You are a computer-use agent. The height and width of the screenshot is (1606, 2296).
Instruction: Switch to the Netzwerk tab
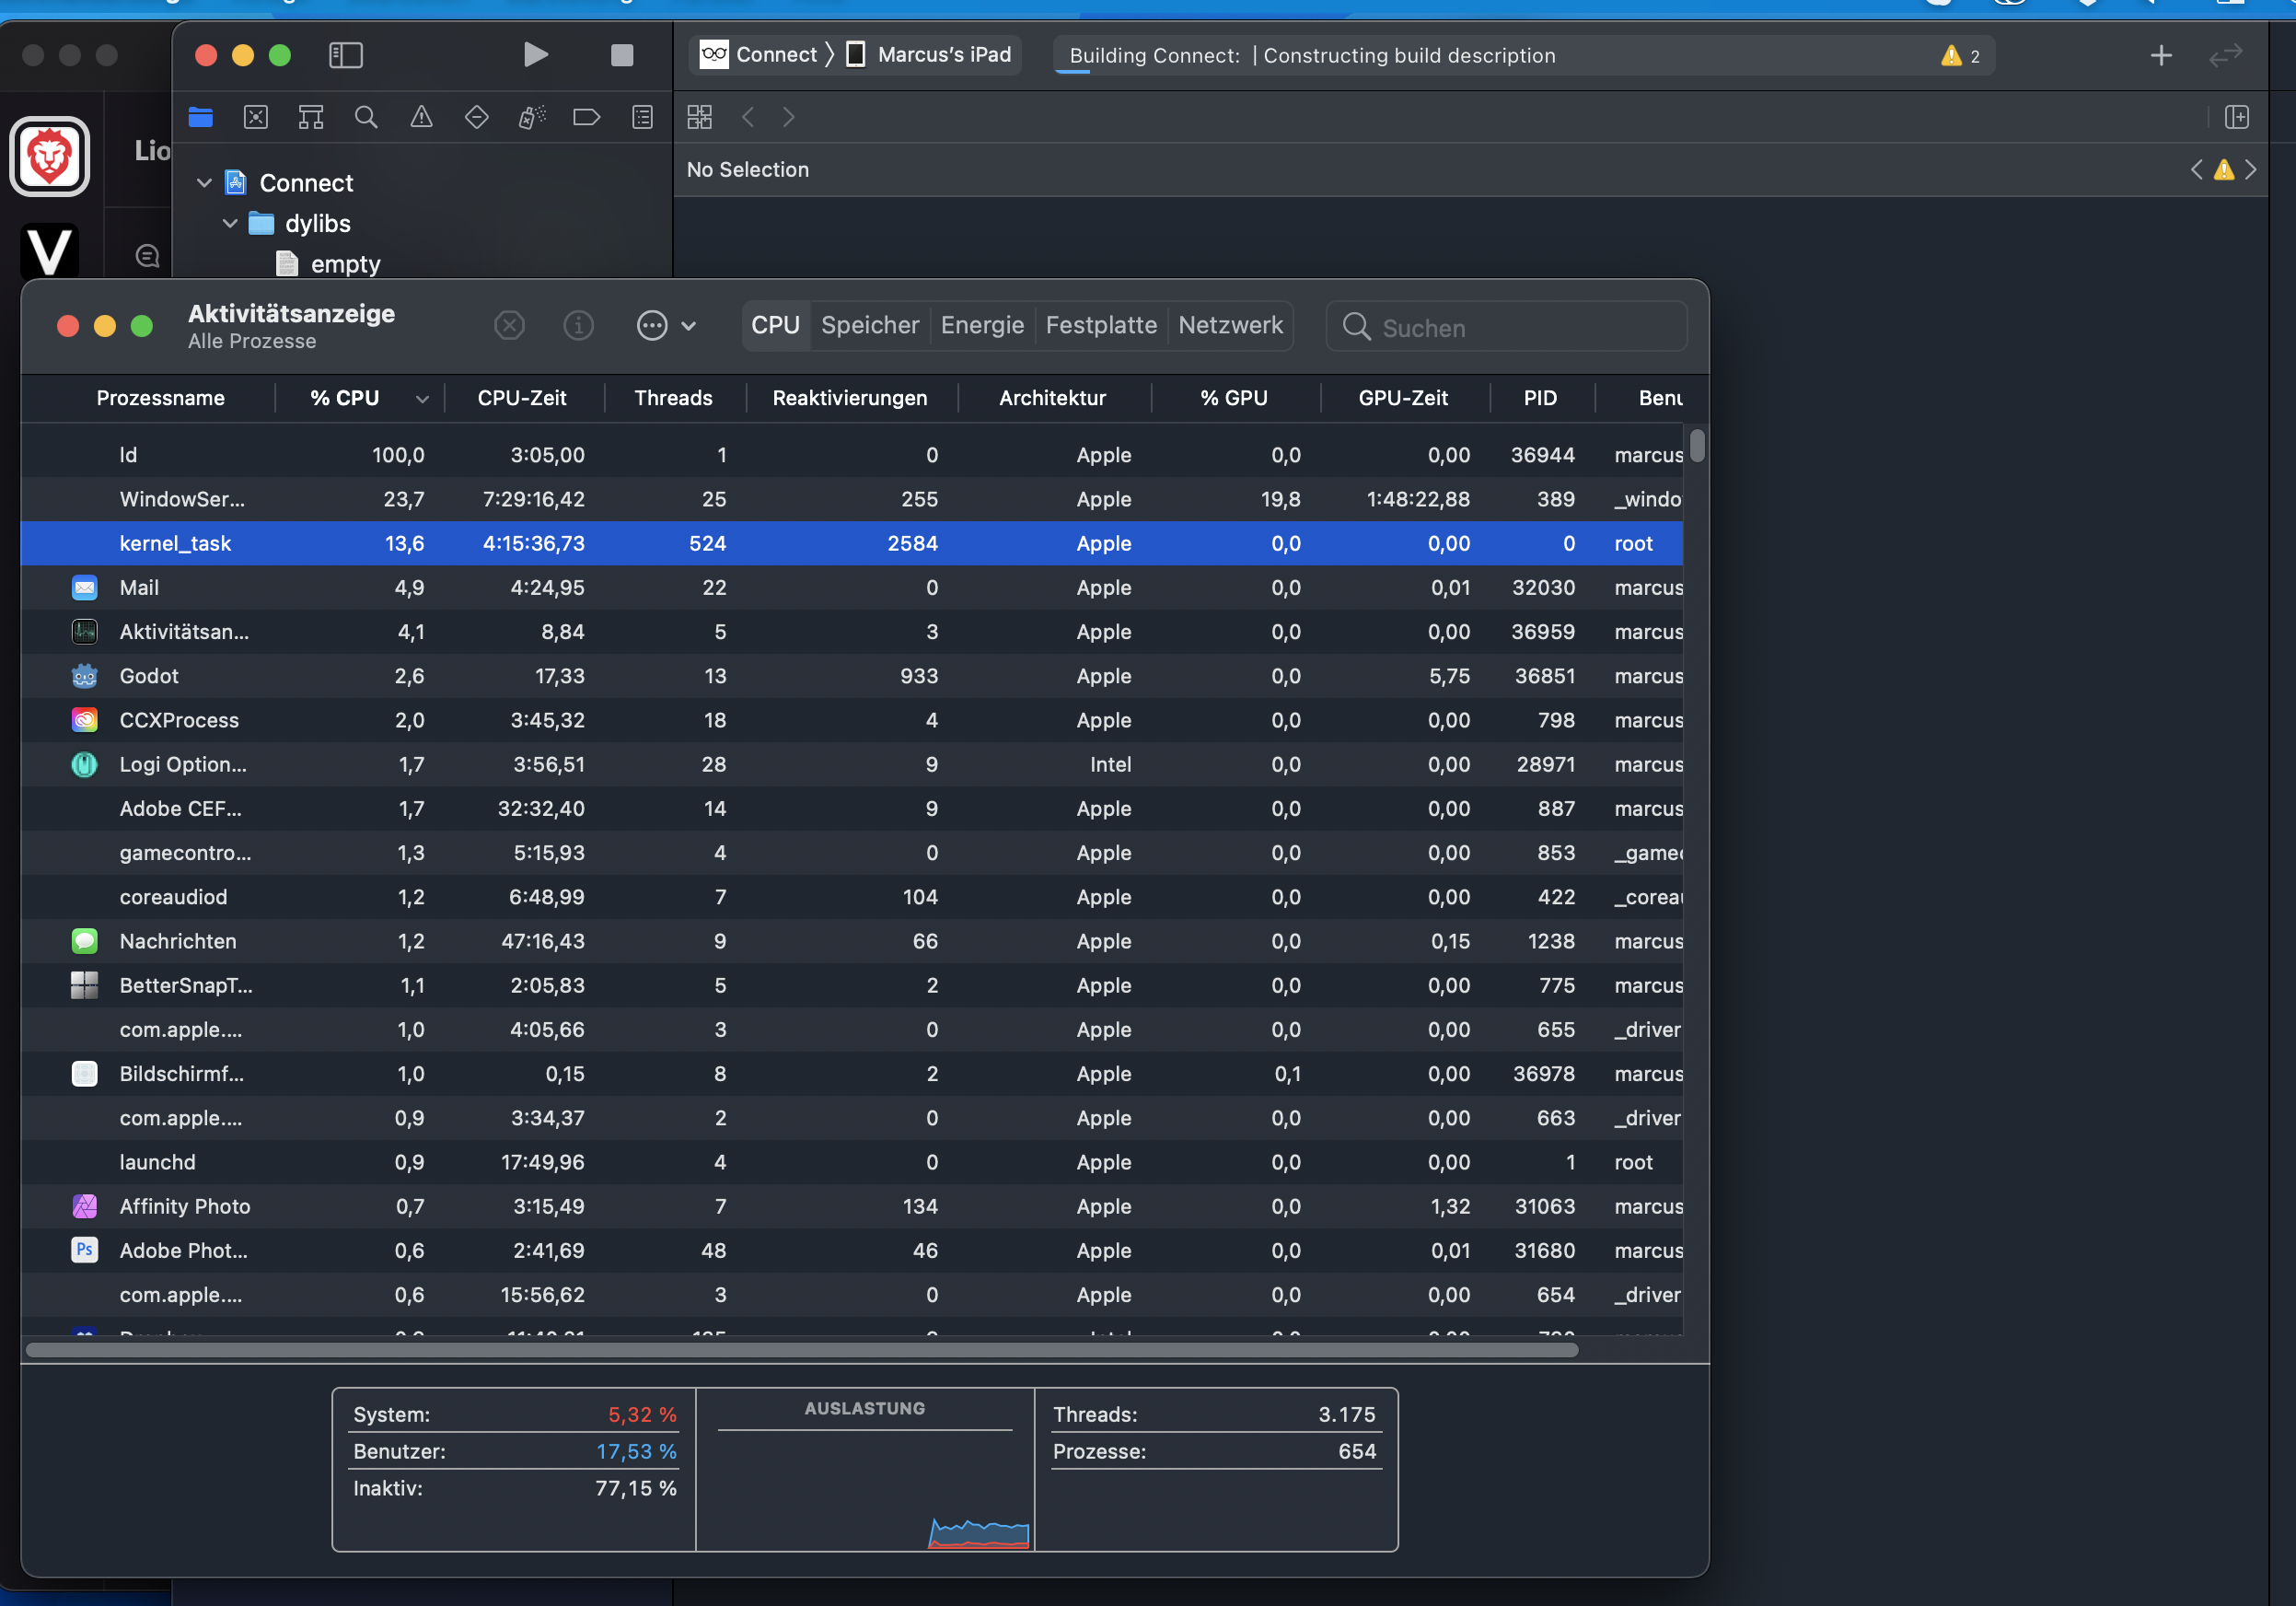coord(1230,325)
